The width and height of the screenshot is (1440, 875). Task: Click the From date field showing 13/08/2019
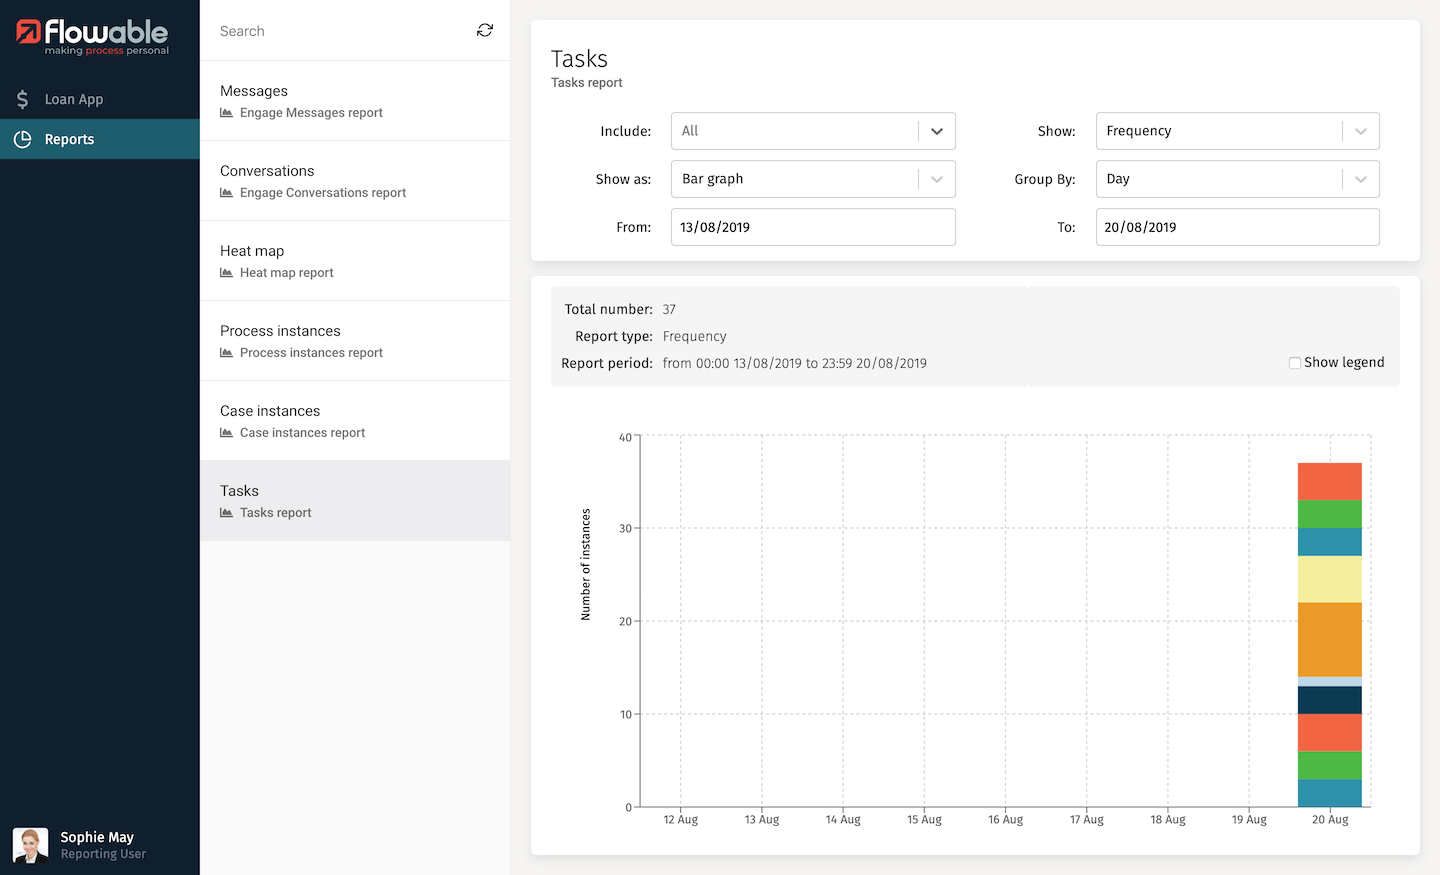click(812, 227)
